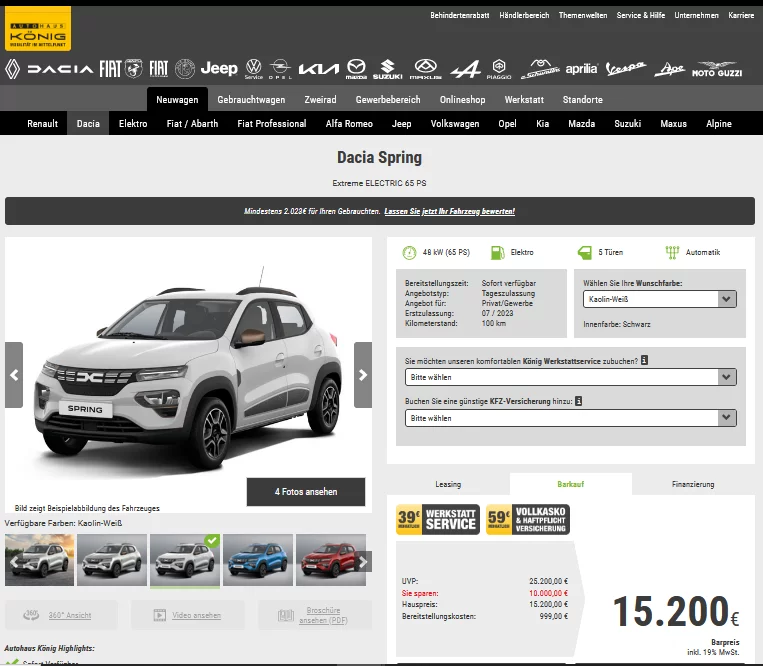Viewport: 763px width, 666px height.
Task: Switch to the Finanzierung tab
Action: [693, 484]
